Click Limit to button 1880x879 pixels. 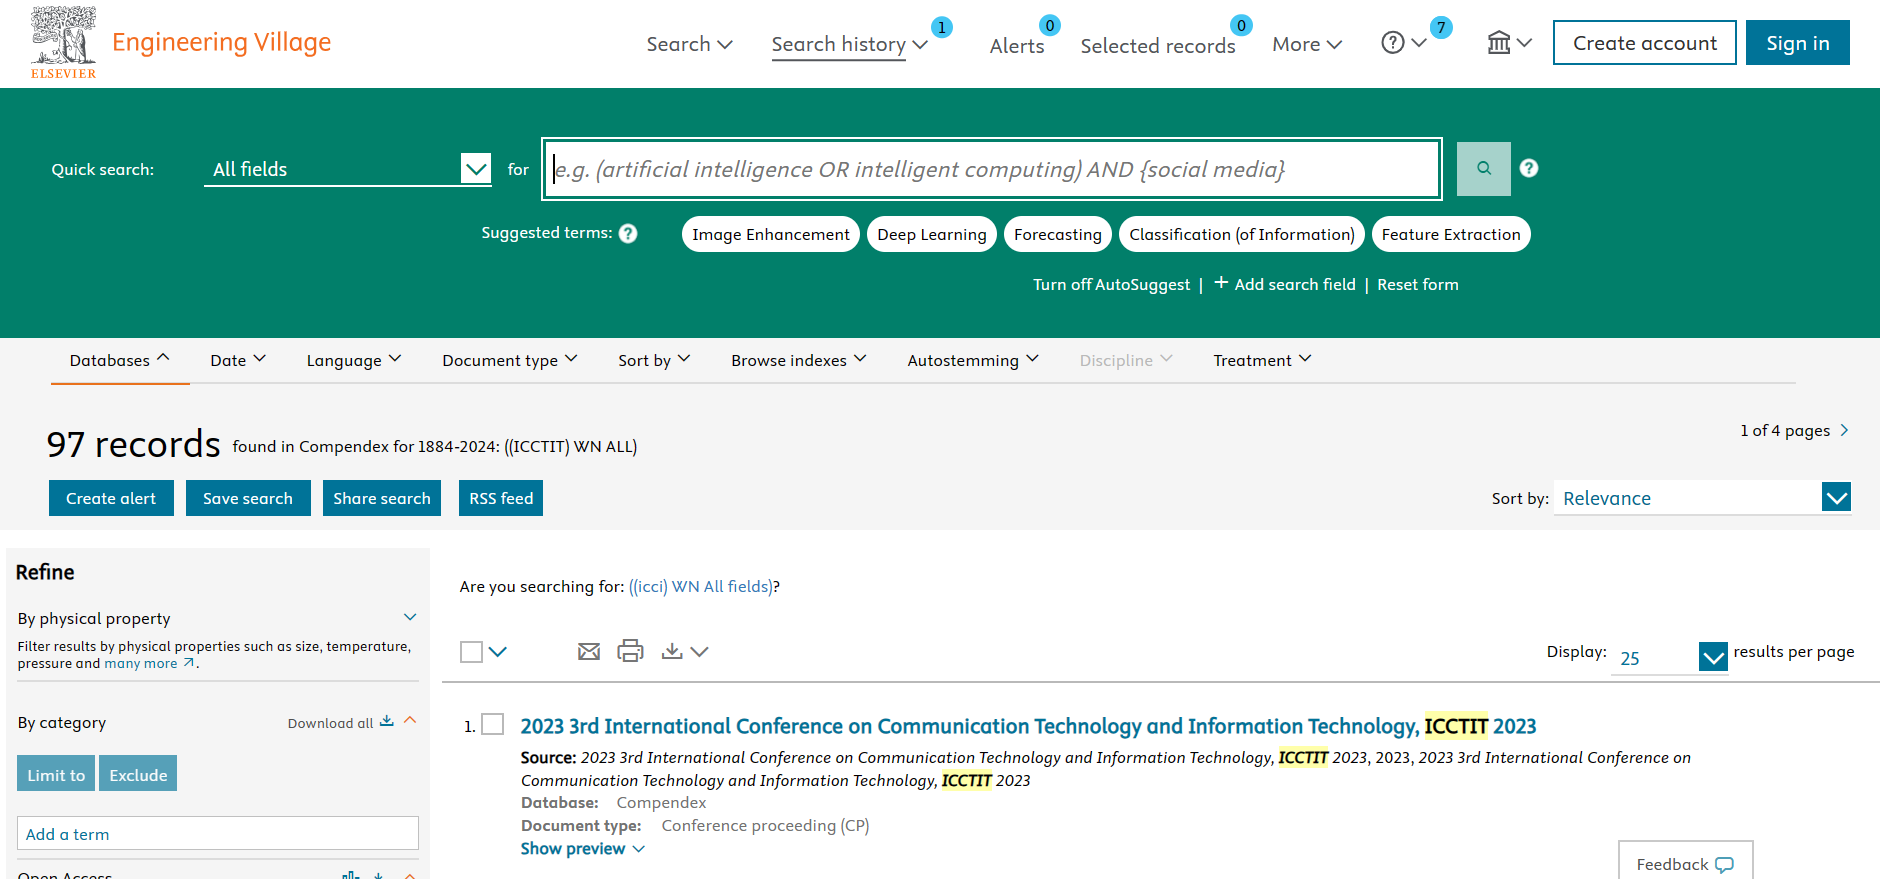[56, 774]
